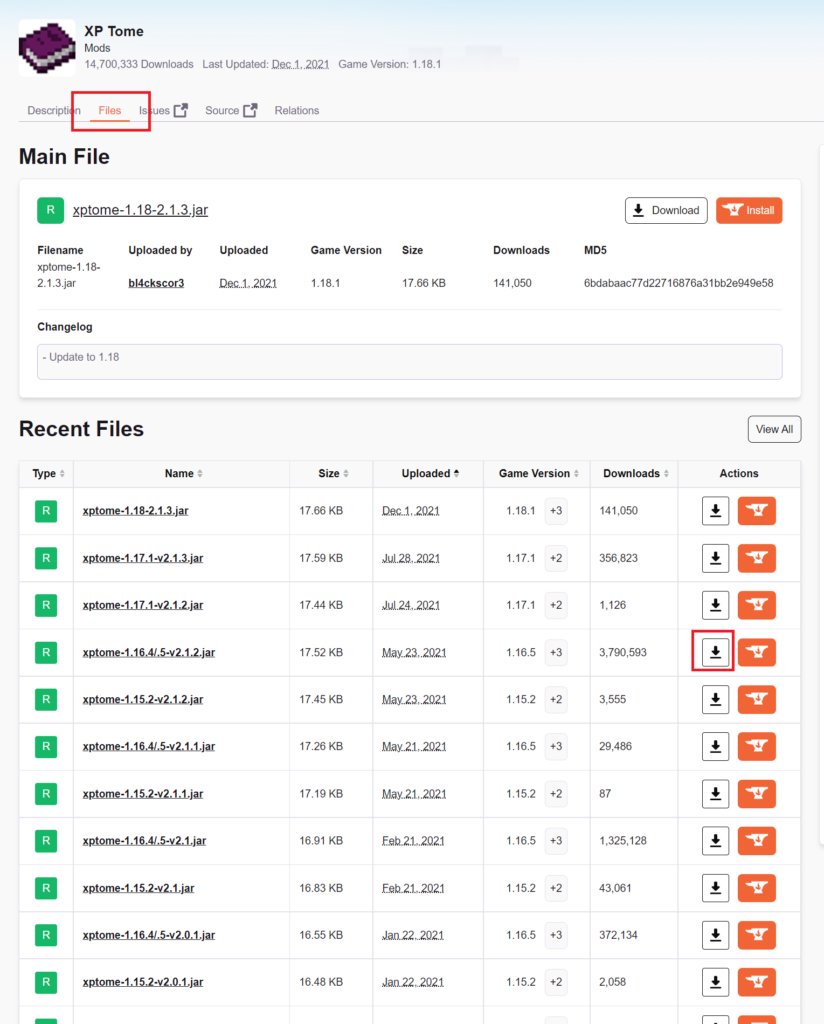The width and height of the screenshot is (824, 1024).
Task: Expand +2 versions on xptome-1.17.1-v2.1.2.jar row
Action: [x=556, y=605]
